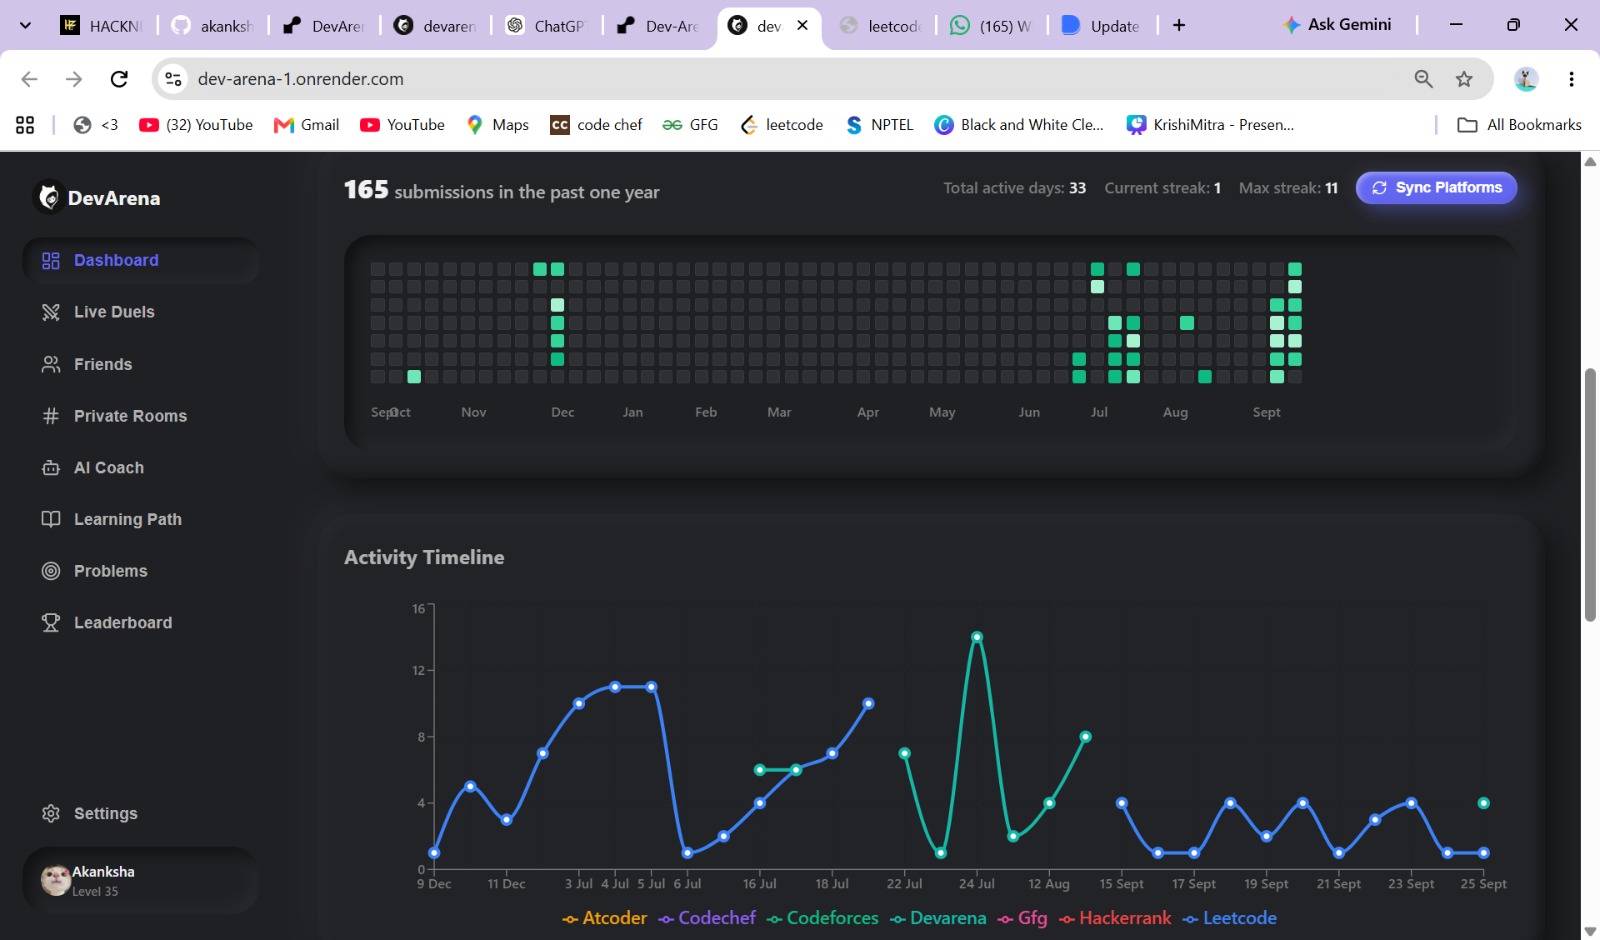Toggle the Leetcode series in chart legend
This screenshot has height=940, width=1600.
click(x=1230, y=918)
